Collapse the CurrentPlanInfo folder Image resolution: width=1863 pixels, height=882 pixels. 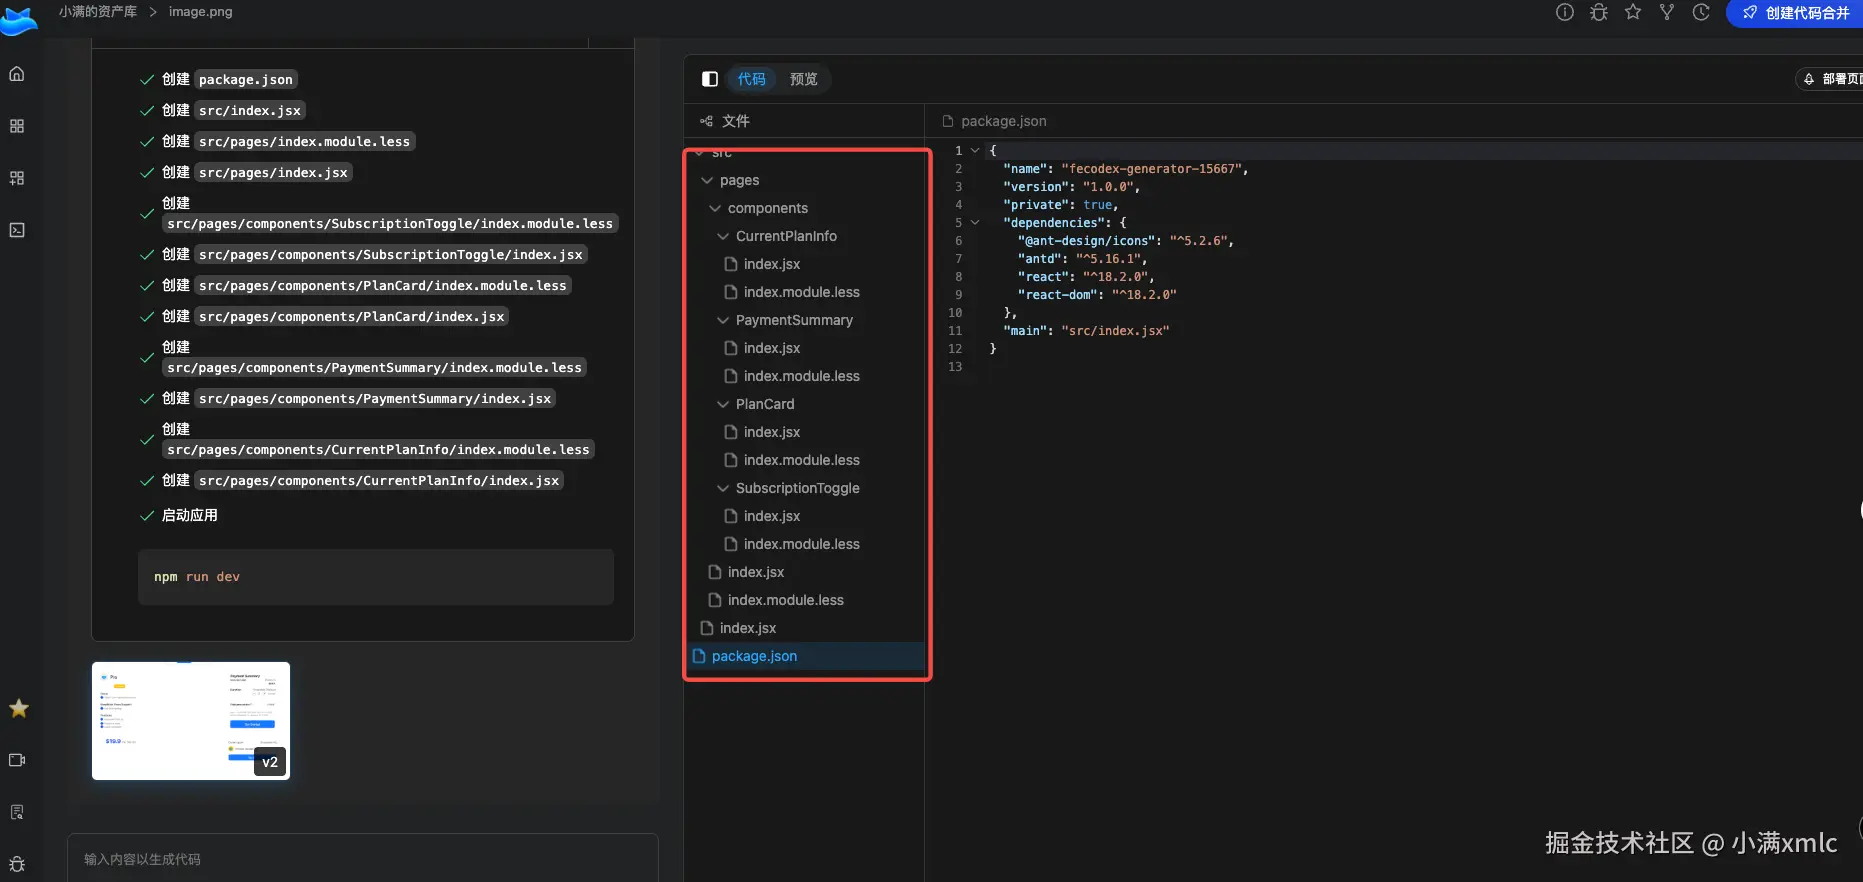[x=723, y=236]
